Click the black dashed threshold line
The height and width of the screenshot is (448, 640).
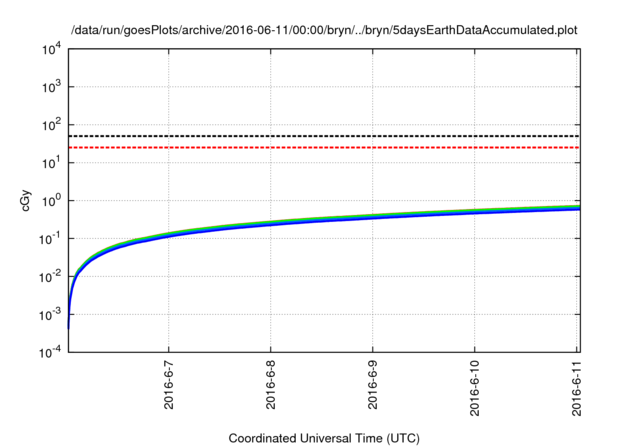click(x=324, y=136)
